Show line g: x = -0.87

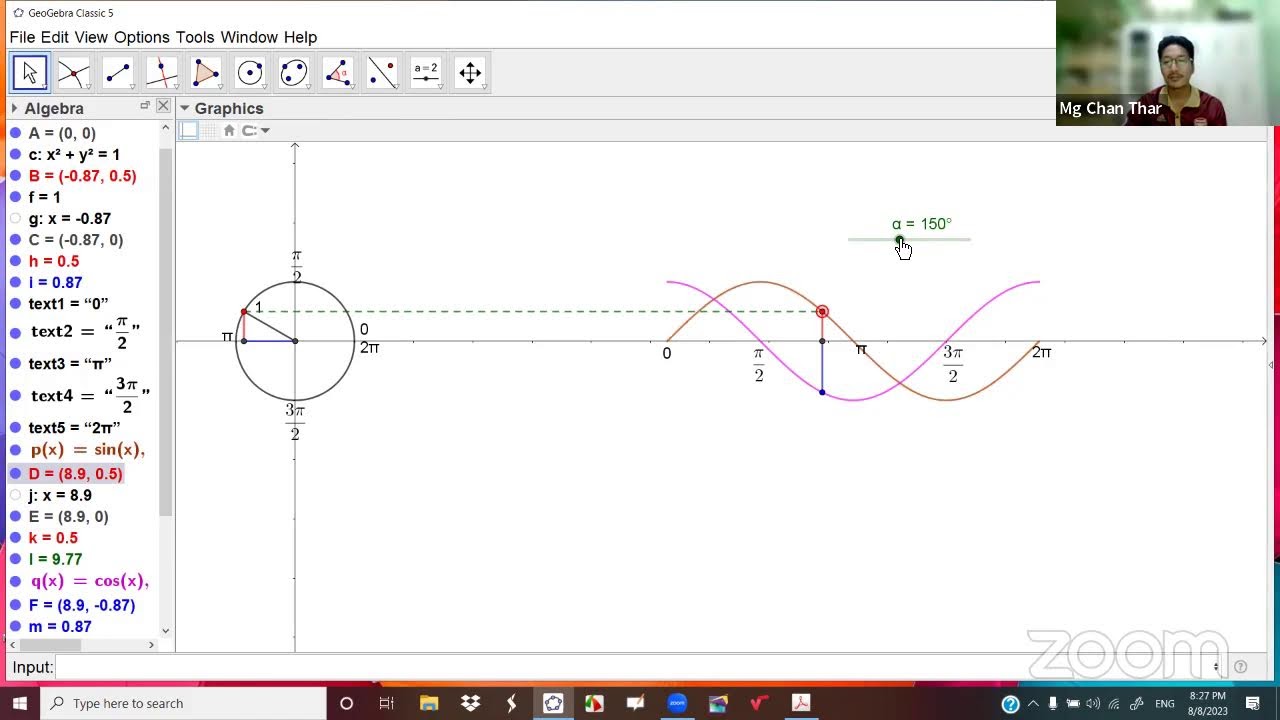click(15, 219)
